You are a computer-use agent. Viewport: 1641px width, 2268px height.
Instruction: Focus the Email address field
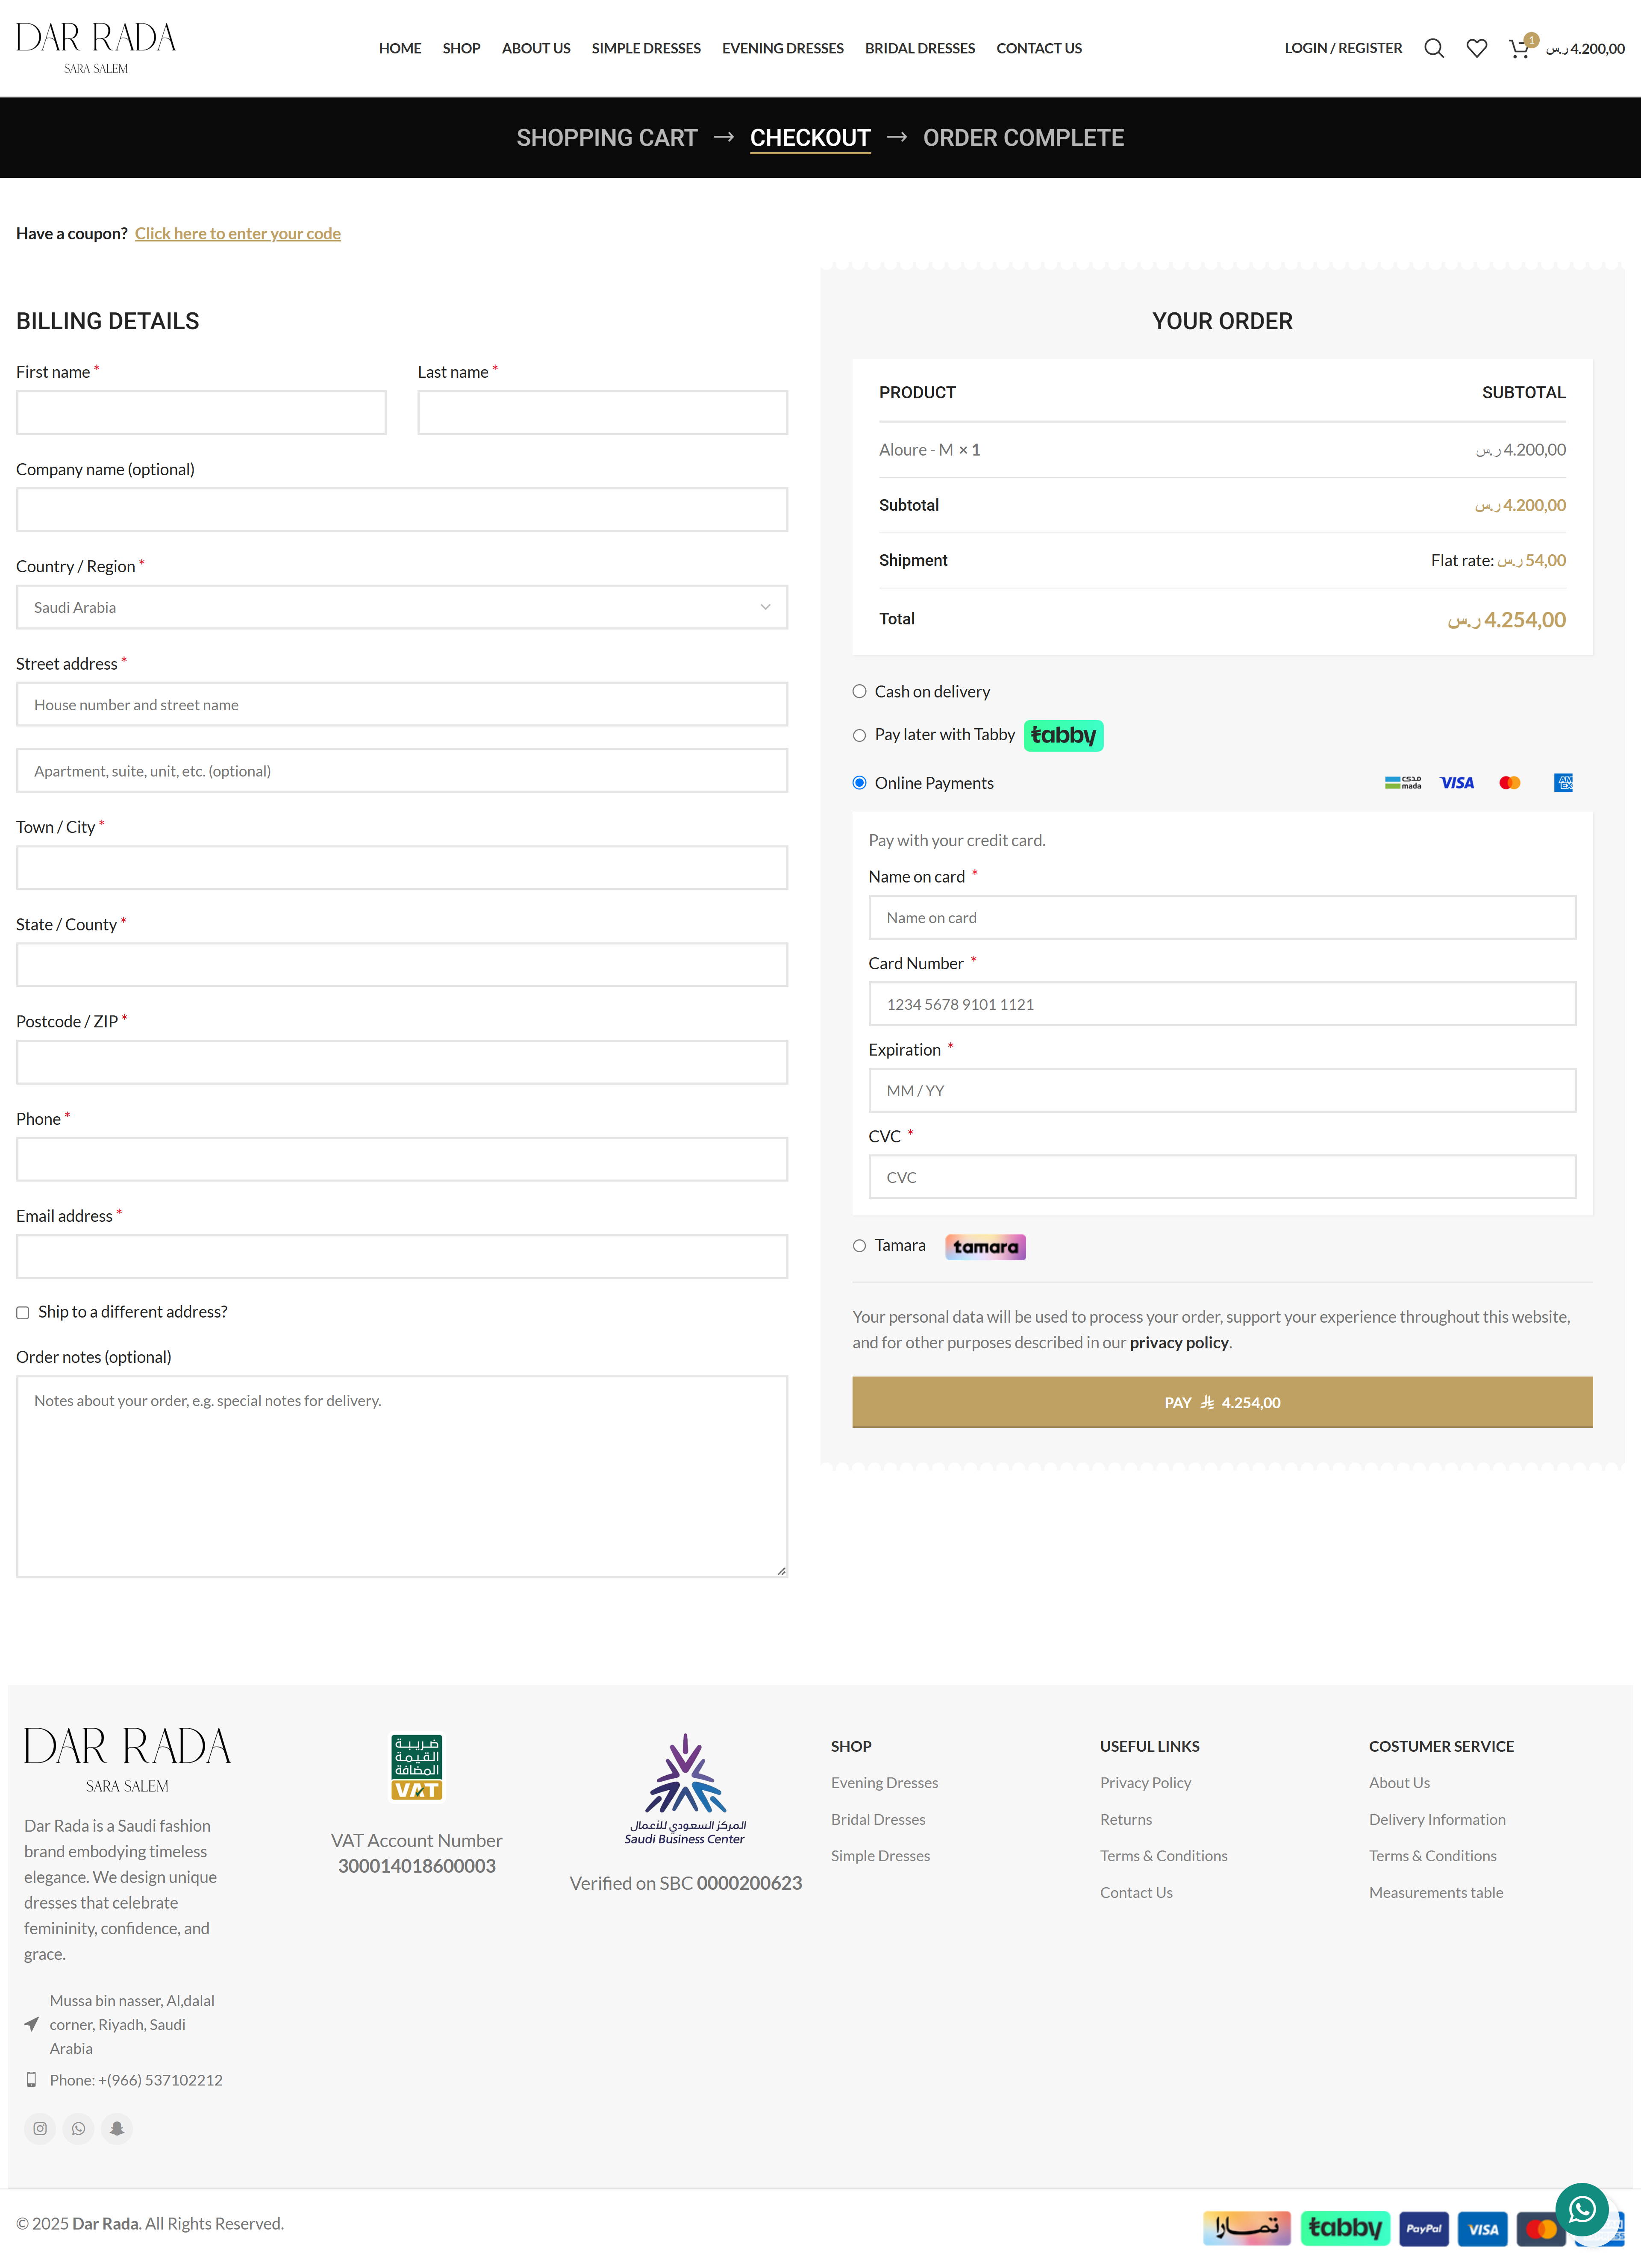(x=402, y=1256)
